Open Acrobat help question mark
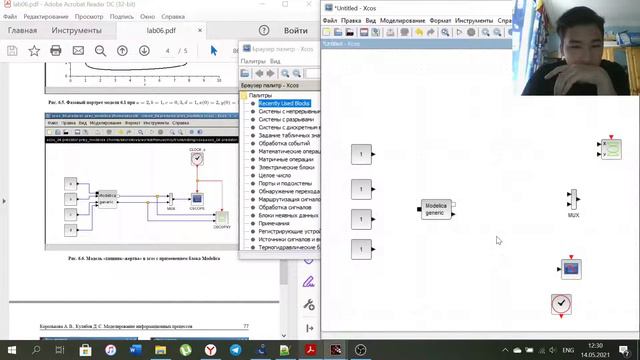Screen dimensions: 640x360 click(x=264, y=30)
